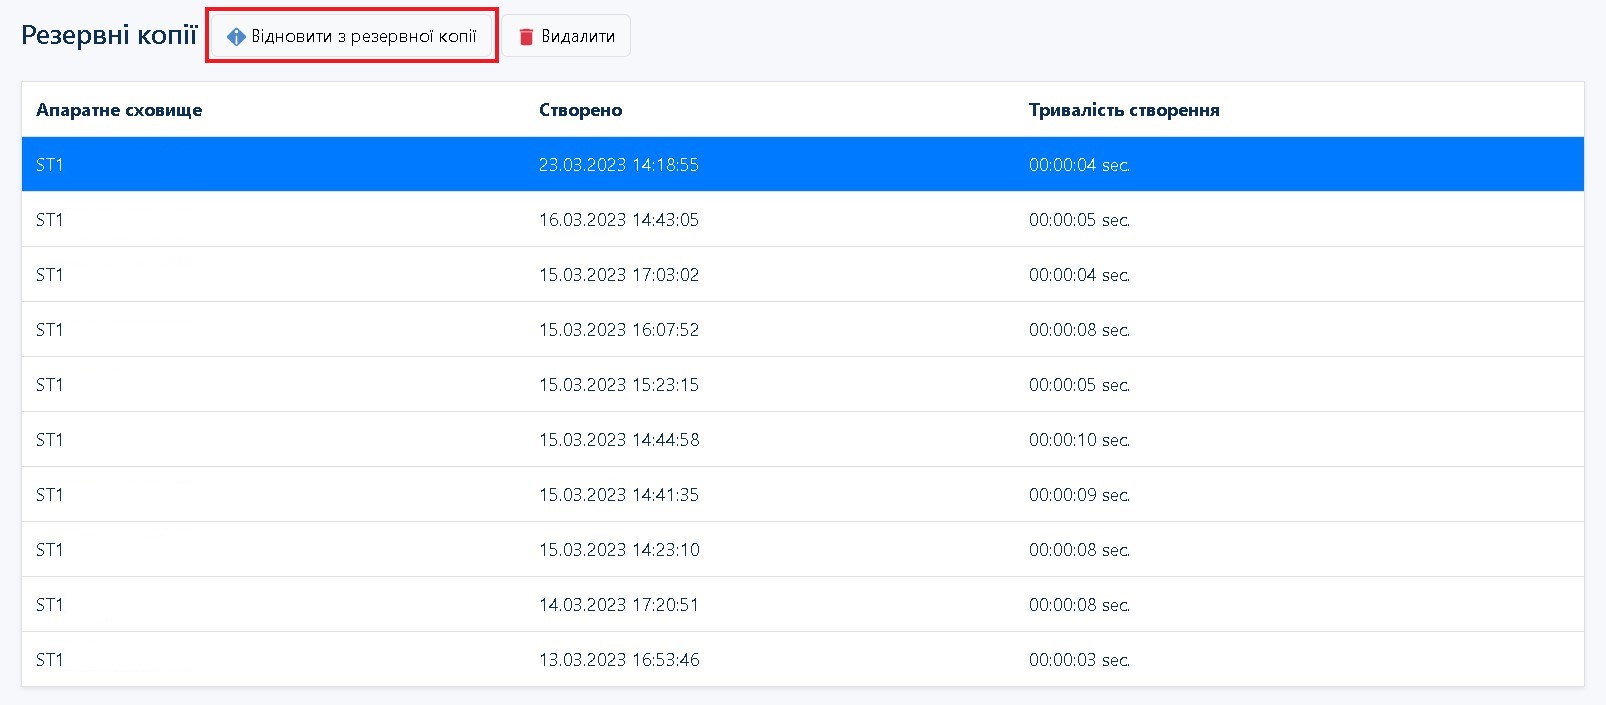The image size is (1606, 705).
Task: Sort by the 'Апаратне сховище' column header
Action: click(119, 110)
